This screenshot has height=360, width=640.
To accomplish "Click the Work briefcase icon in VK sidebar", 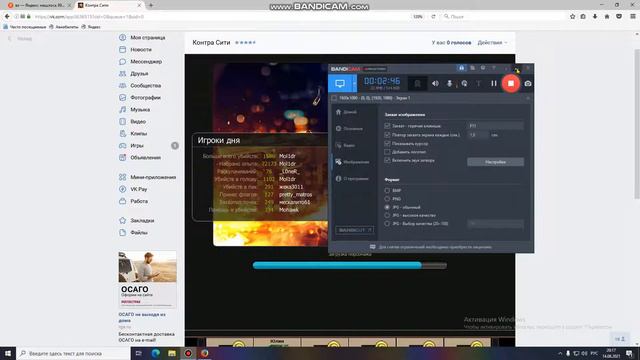I will [x=122, y=201].
